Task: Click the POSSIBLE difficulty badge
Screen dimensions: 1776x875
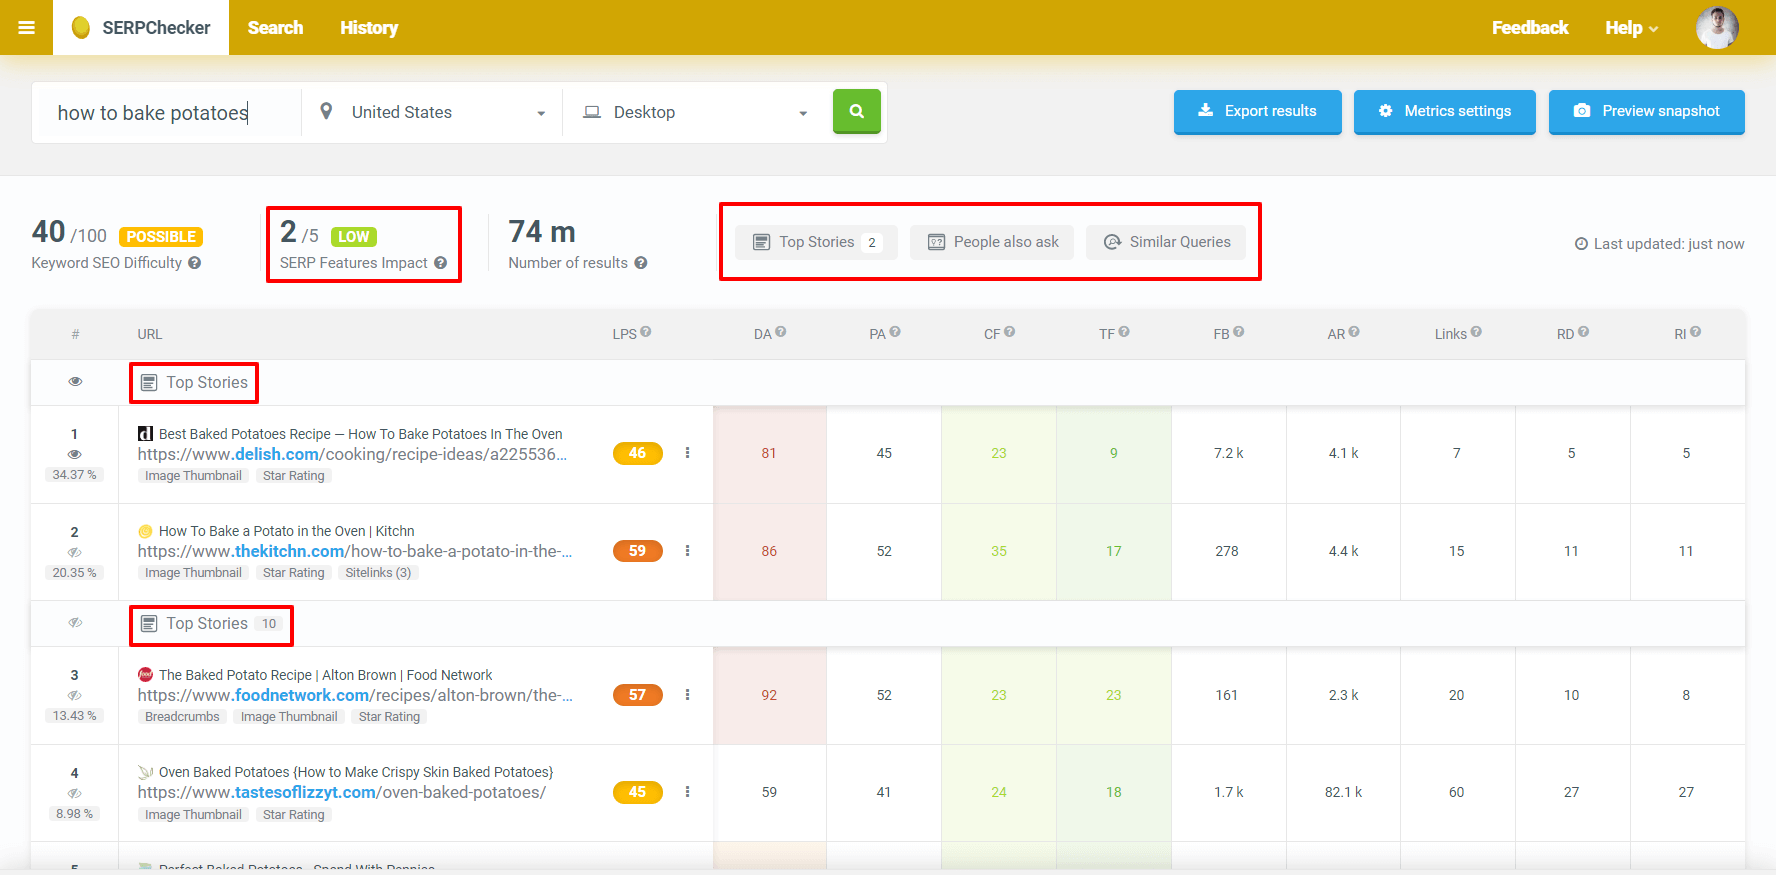Action: pos(161,237)
